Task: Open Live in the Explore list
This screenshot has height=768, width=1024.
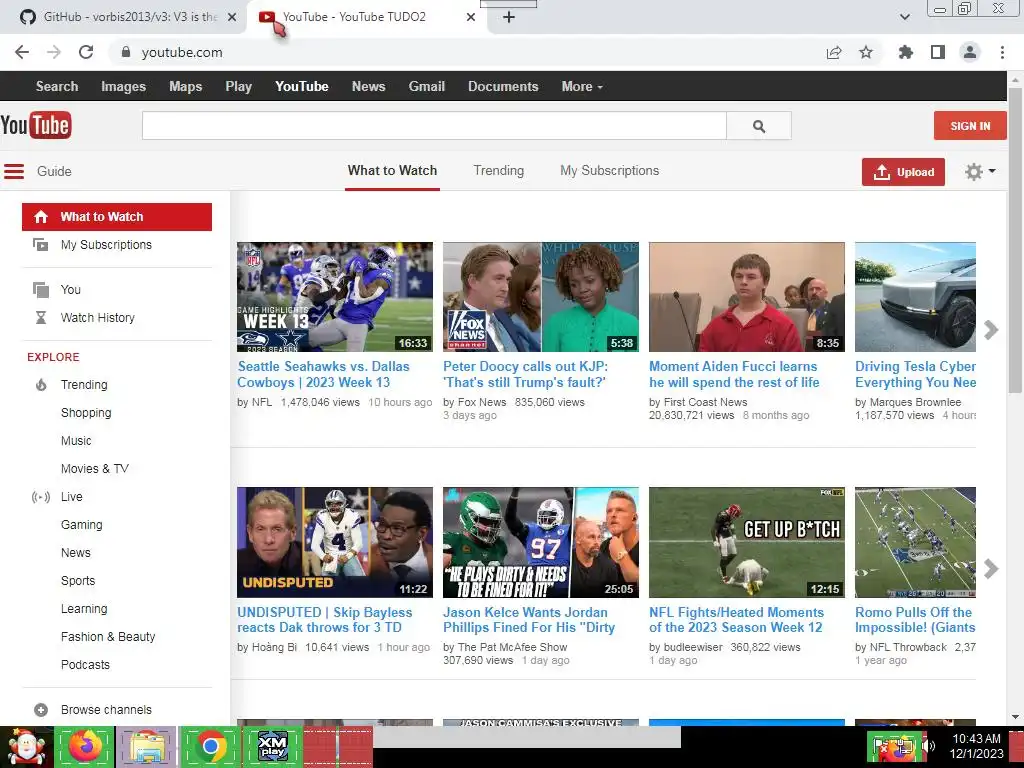Action: pos(71,497)
